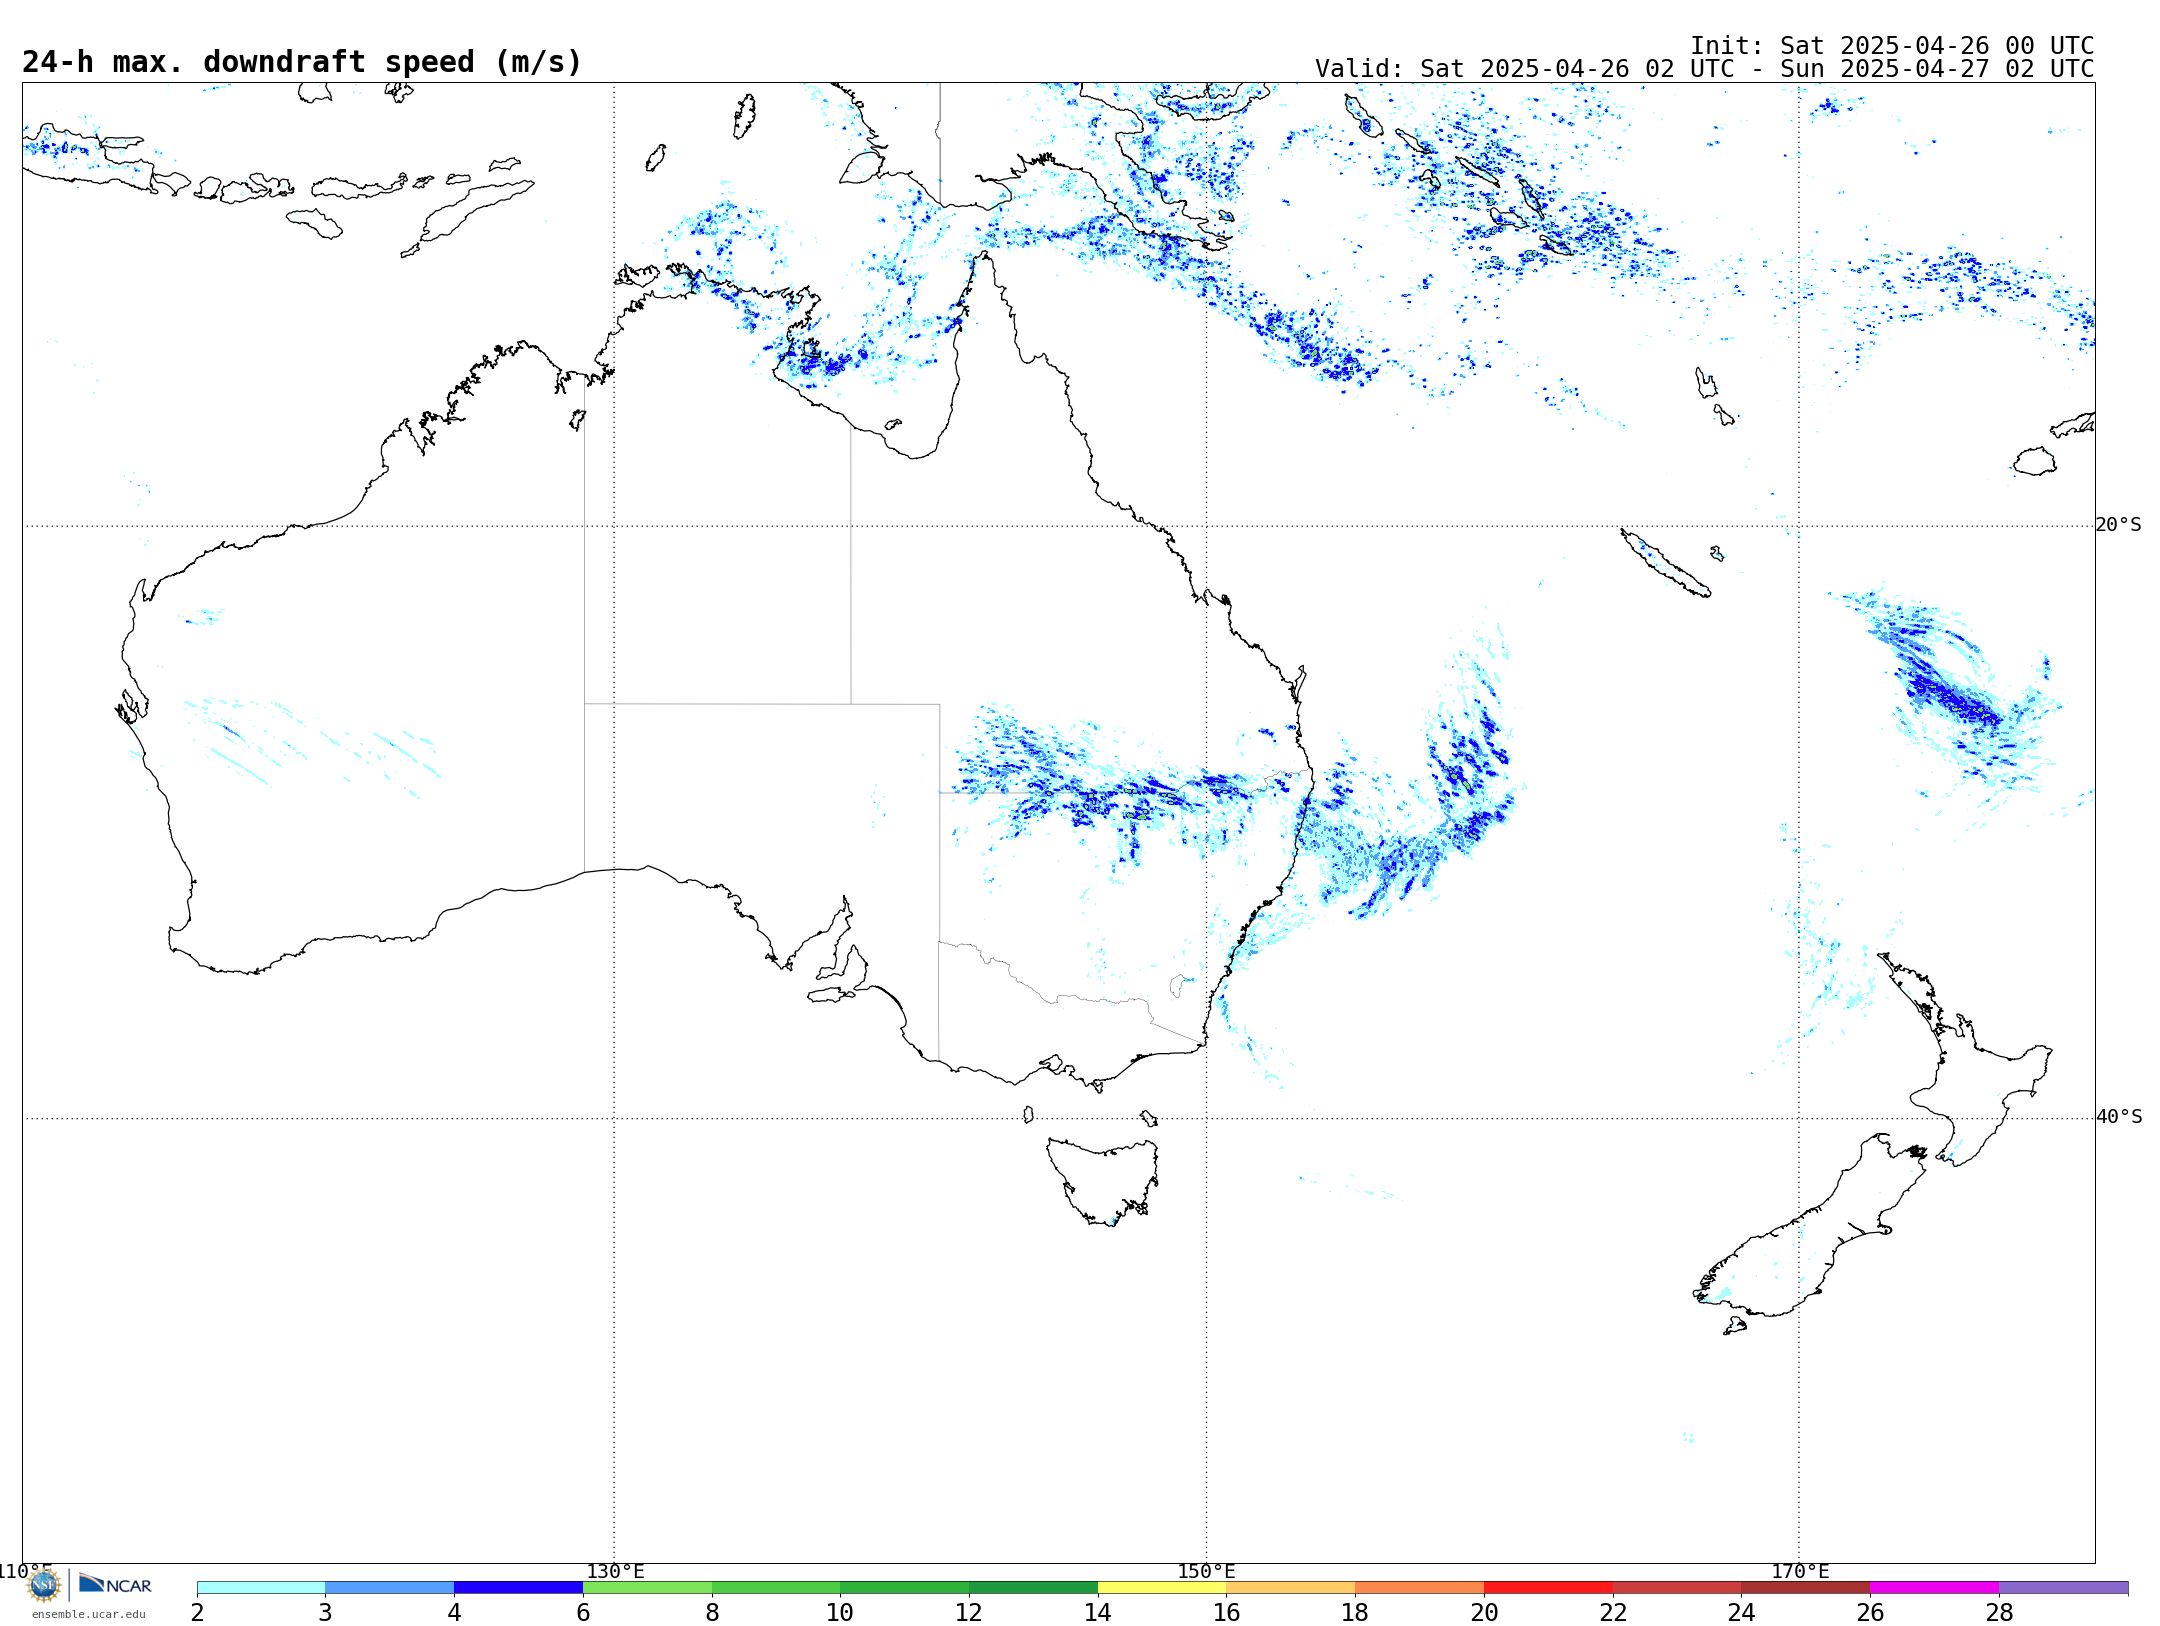Pick the light cyan 2–3 m/s swatch

pyautogui.click(x=261, y=1588)
